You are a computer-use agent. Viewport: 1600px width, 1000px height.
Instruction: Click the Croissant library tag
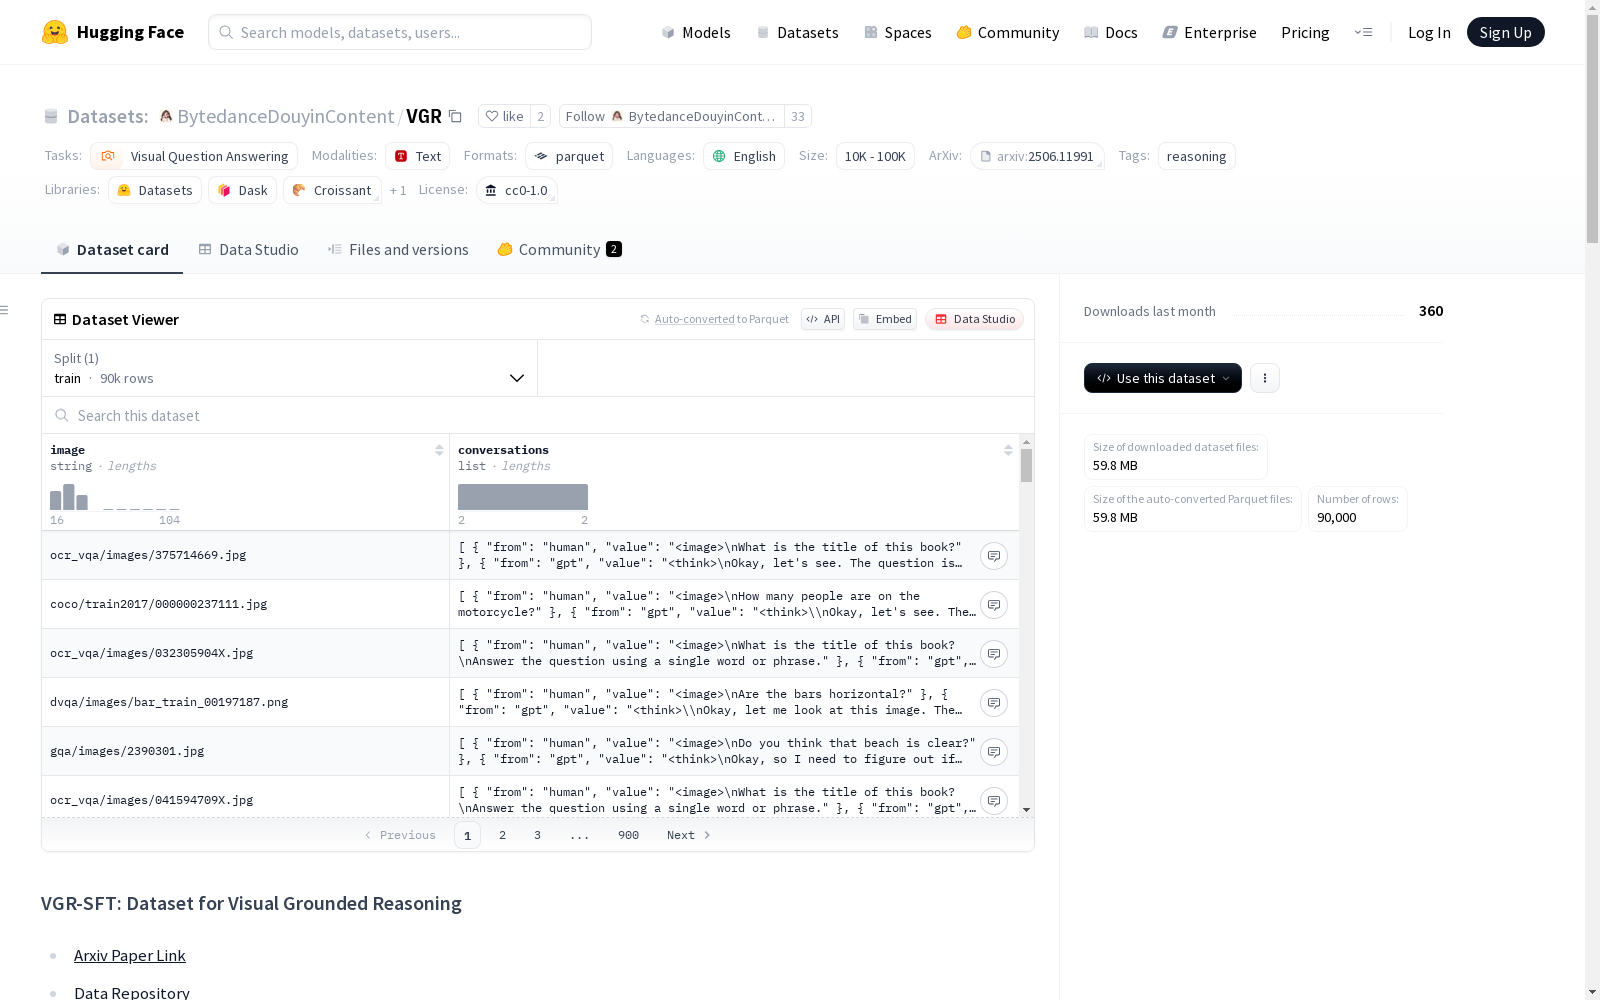(x=332, y=190)
